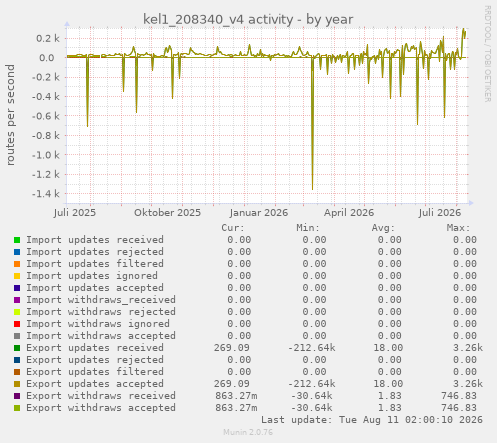This screenshot has height=443, width=497.
Task: Click the 'Import withdraws_received' legend label
Action: pos(101,300)
